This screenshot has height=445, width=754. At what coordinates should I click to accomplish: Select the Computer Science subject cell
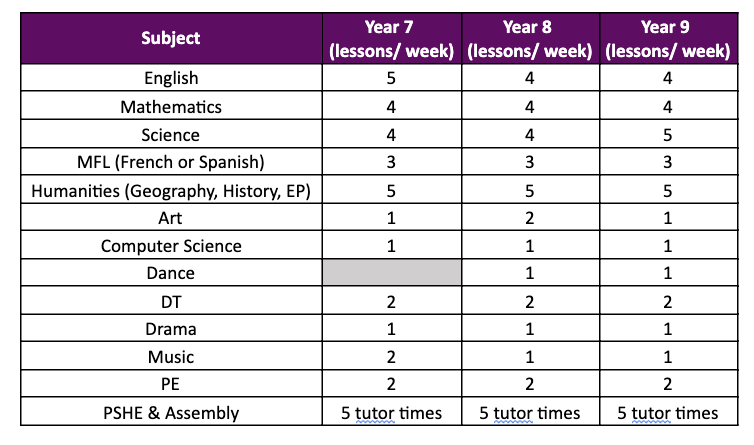(x=171, y=245)
